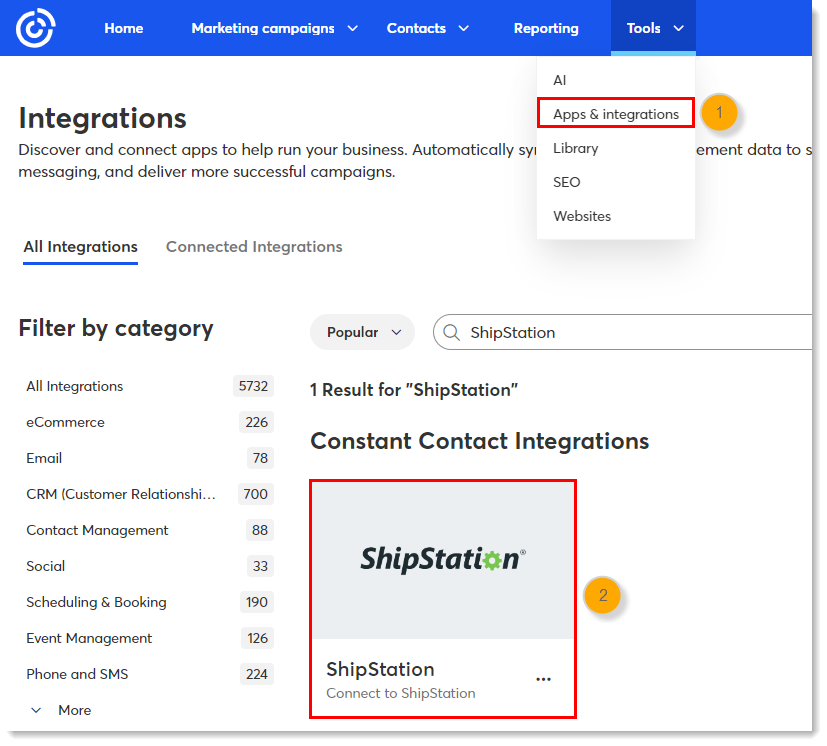827x746 pixels.
Task: Open the ShipStation logo thumbnail
Action: pyautogui.click(x=443, y=560)
